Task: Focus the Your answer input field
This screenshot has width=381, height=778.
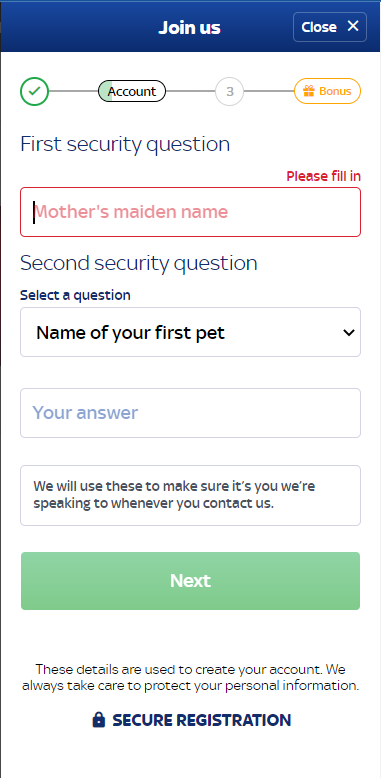Action: pyautogui.click(x=190, y=413)
